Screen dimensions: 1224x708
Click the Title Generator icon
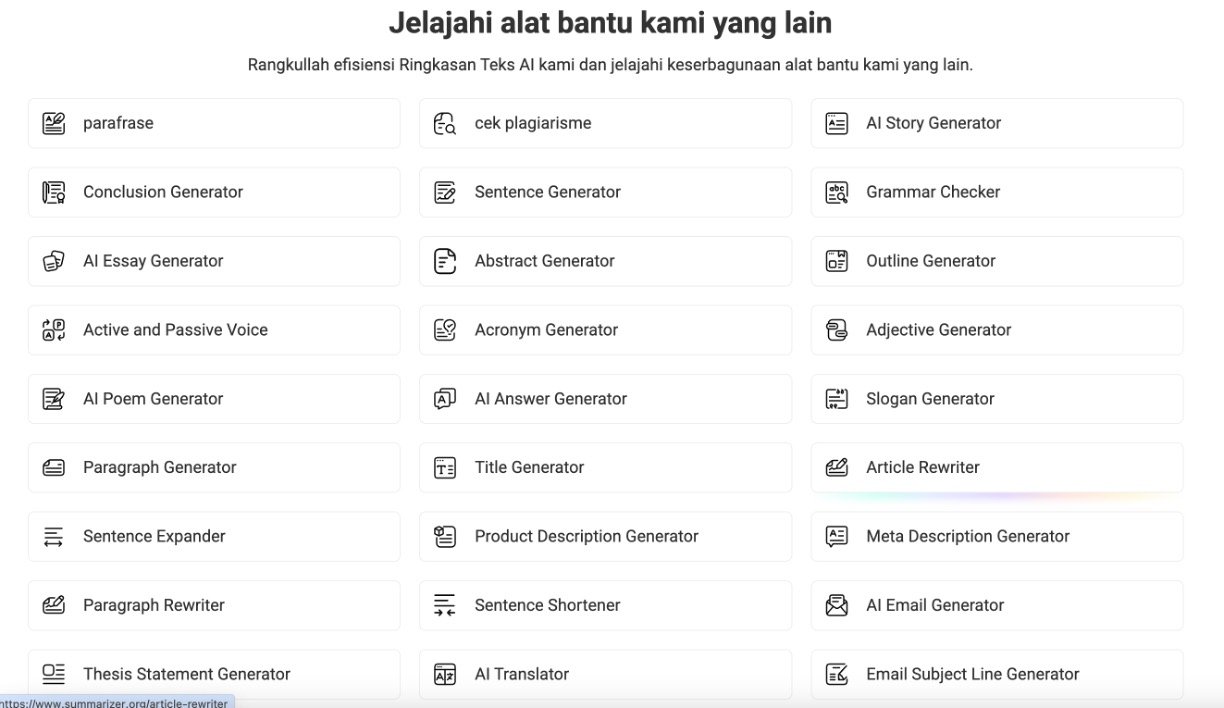pyautogui.click(x=445, y=467)
